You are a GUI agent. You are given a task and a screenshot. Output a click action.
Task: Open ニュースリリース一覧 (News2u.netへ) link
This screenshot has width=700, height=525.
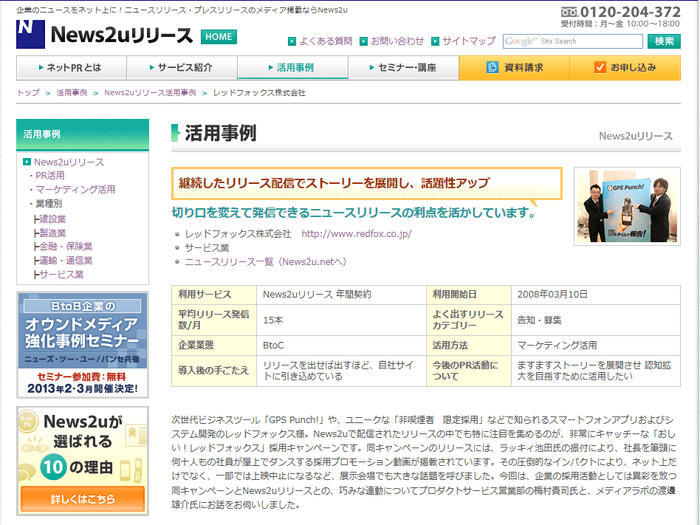pyautogui.click(x=266, y=262)
